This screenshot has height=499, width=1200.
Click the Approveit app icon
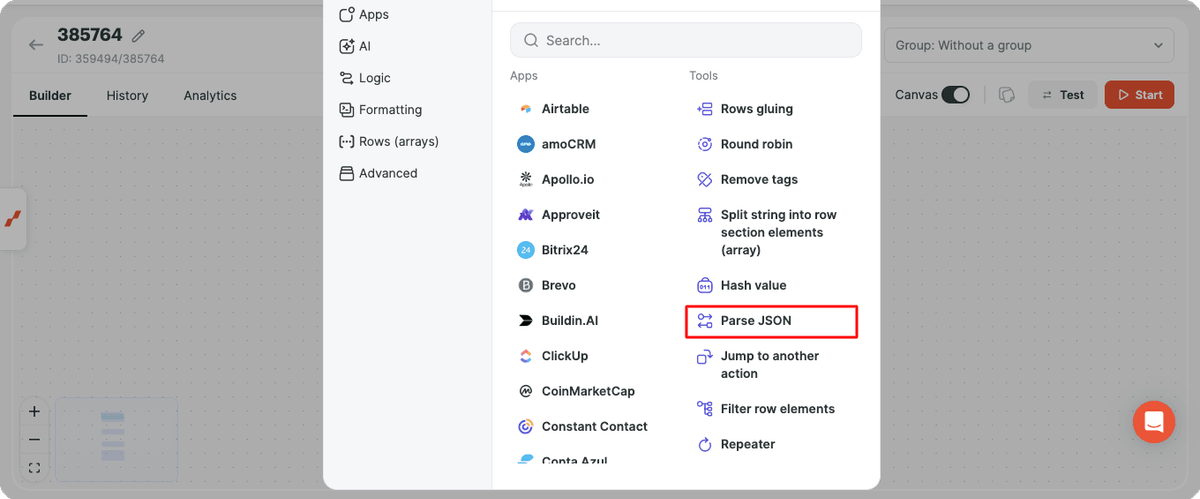[526, 215]
